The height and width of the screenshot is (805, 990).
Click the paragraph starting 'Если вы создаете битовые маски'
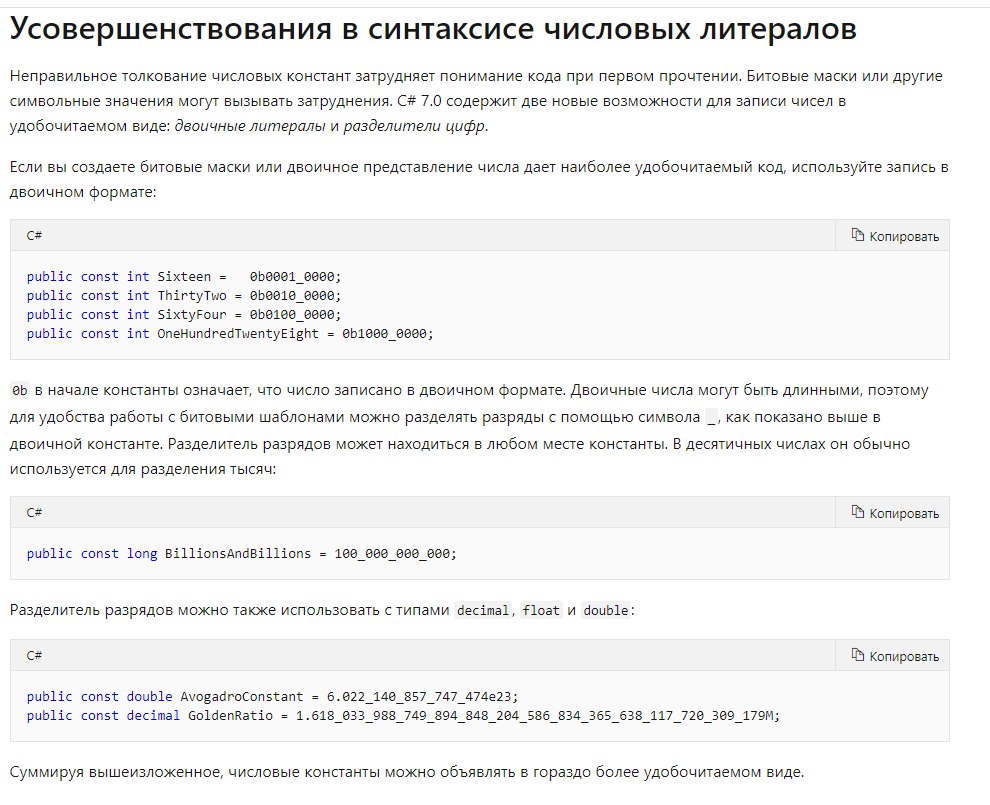[x=479, y=179]
